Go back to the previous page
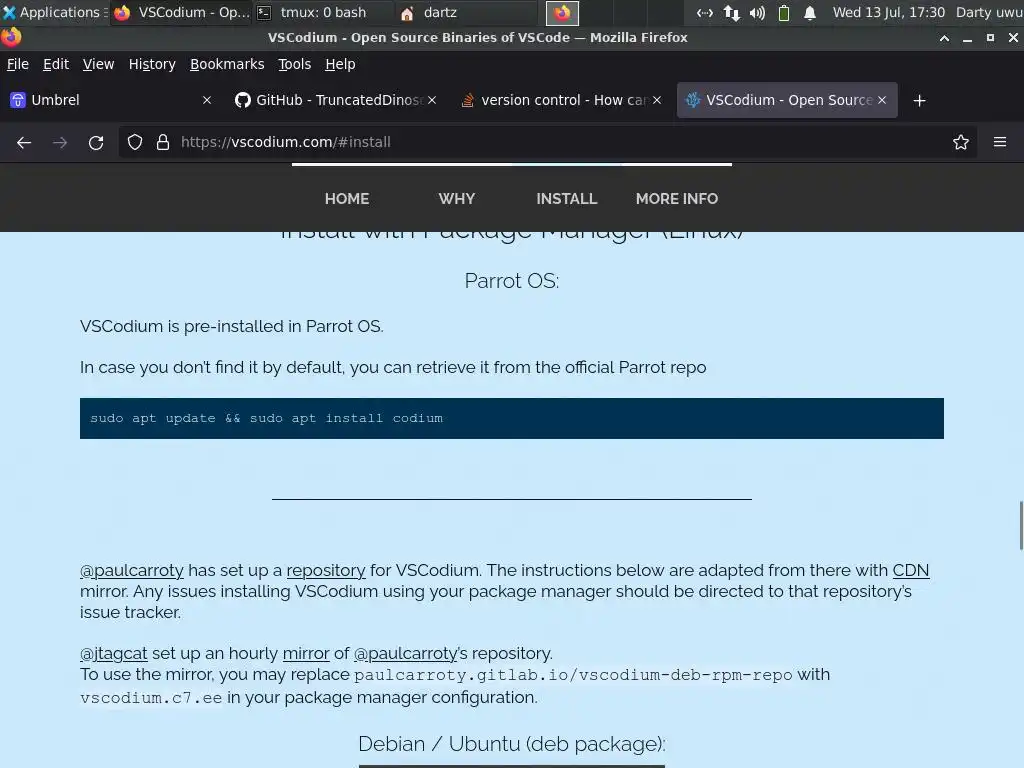The width and height of the screenshot is (1024, 768). tap(24, 142)
